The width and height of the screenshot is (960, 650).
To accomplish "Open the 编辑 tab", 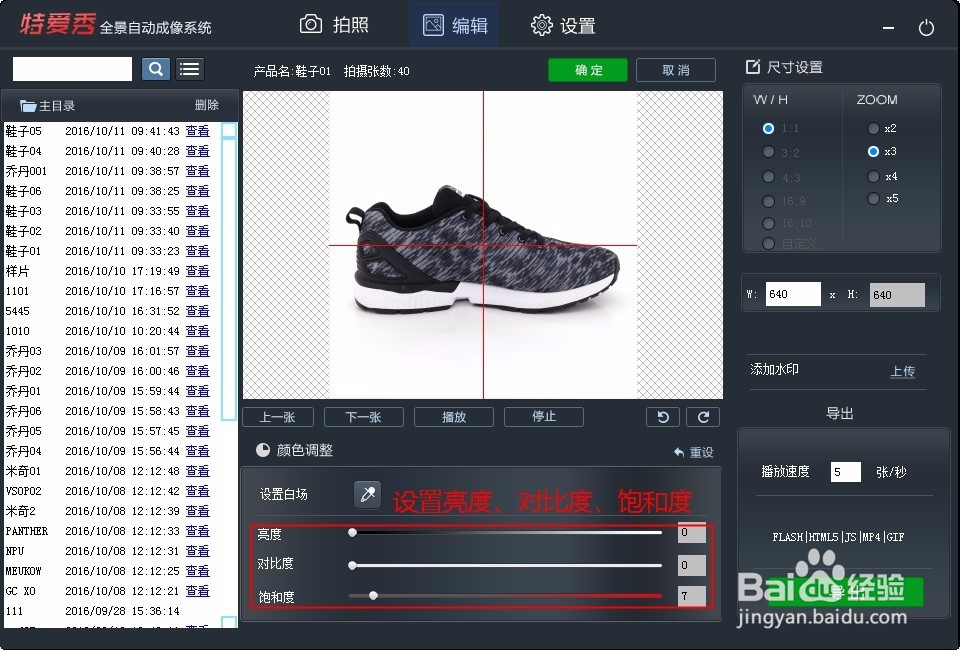I will (454, 25).
